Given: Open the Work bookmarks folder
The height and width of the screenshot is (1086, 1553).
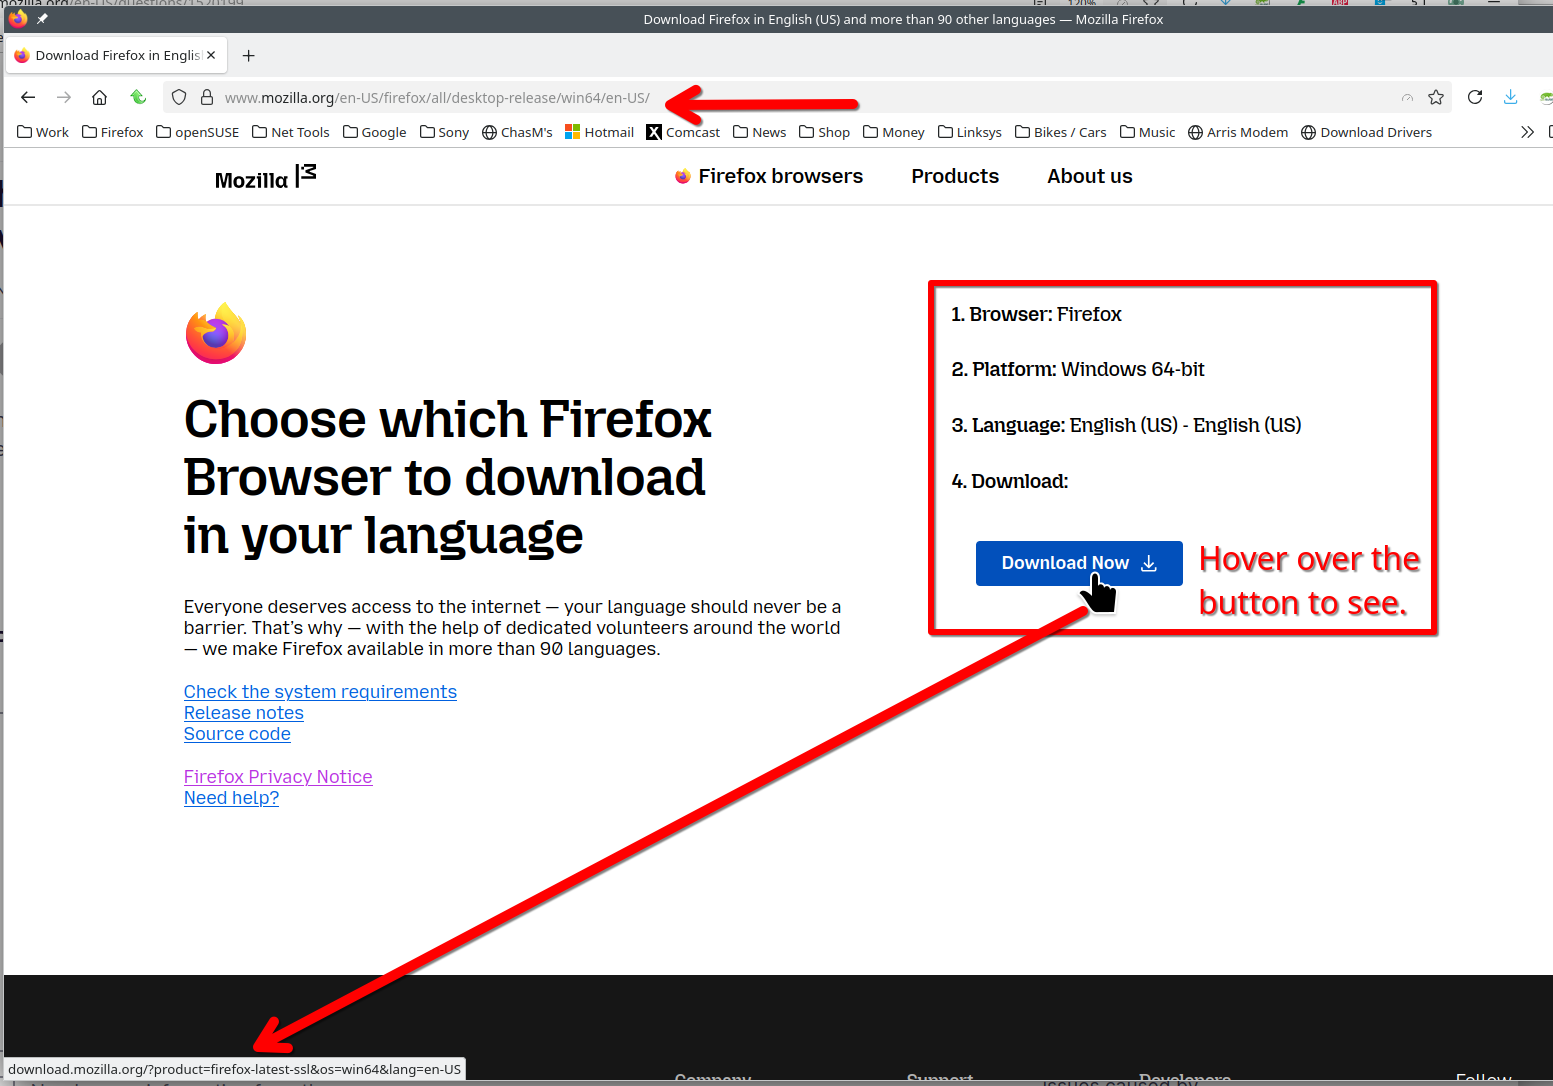Looking at the screenshot, I should (x=43, y=132).
